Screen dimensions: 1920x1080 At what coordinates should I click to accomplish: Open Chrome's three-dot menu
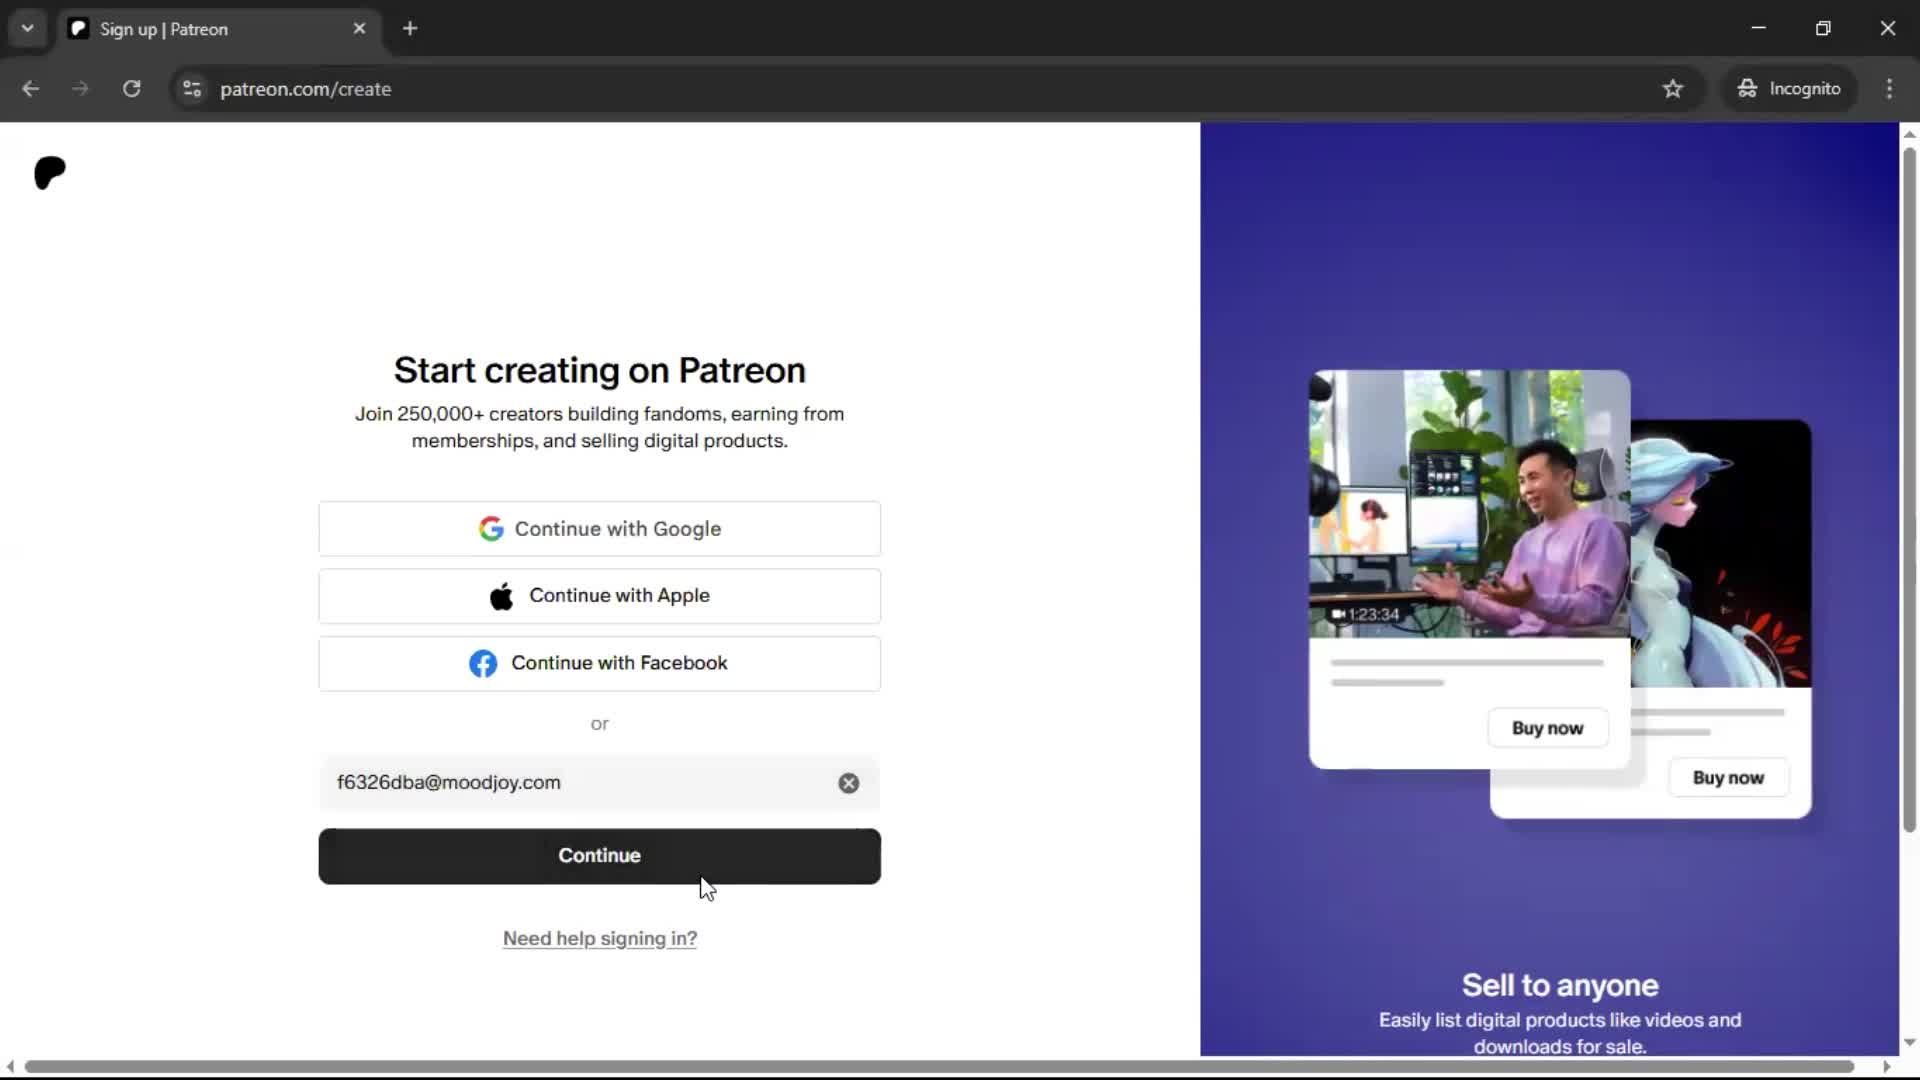(x=1889, y=88)
